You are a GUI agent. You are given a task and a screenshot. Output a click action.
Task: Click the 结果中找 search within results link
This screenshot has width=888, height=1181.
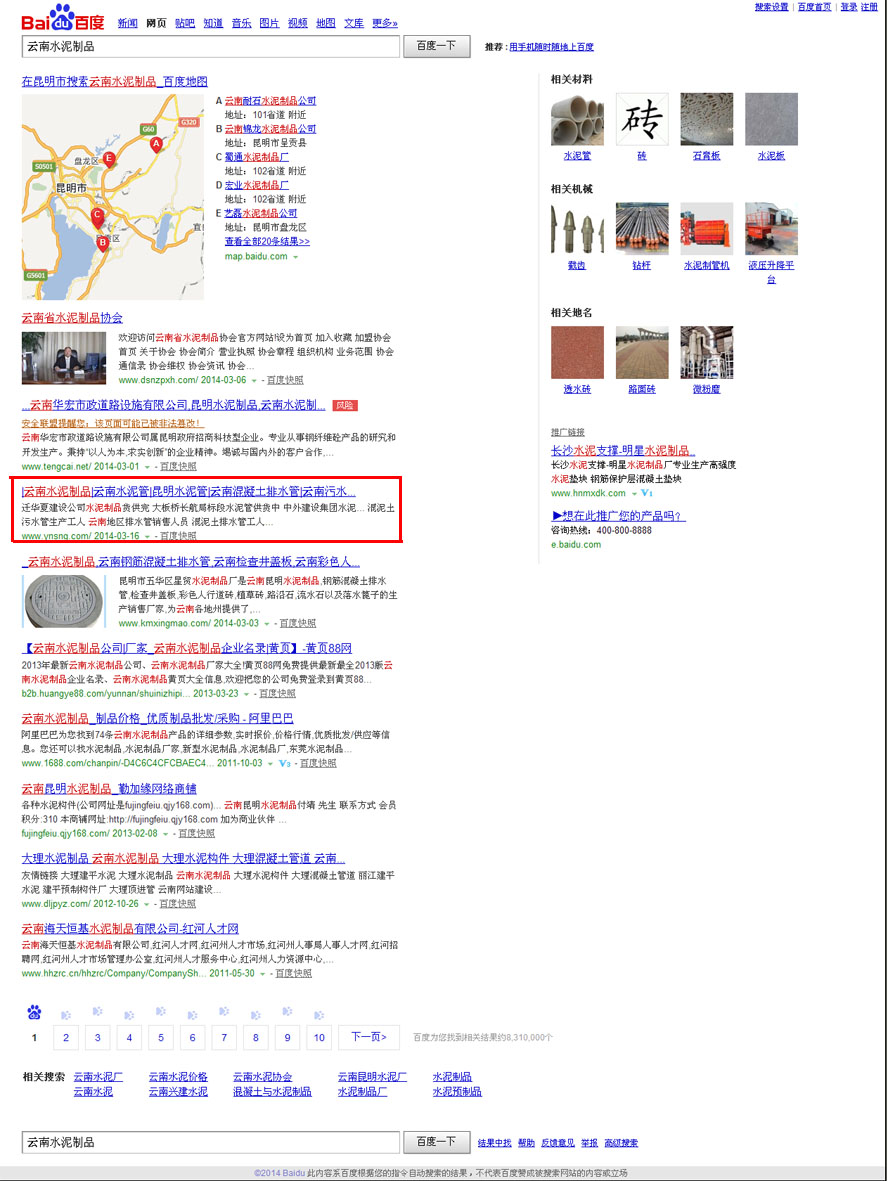(494, 1143)
